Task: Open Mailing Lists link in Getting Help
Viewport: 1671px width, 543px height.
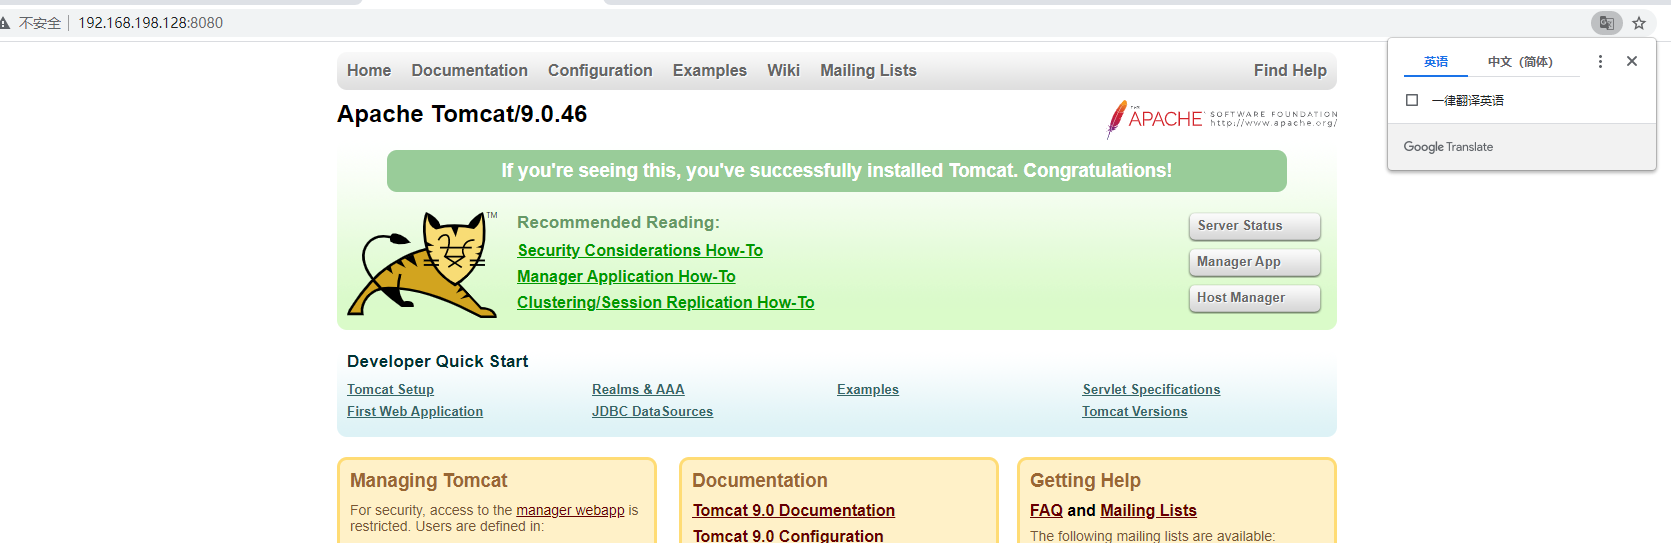Action: pos(1148,511)
